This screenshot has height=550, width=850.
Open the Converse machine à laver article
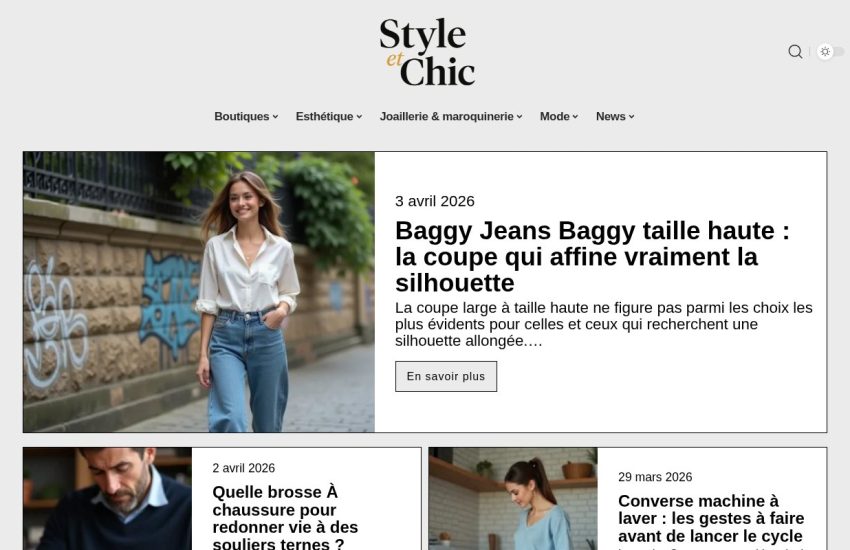pos(711,519)
